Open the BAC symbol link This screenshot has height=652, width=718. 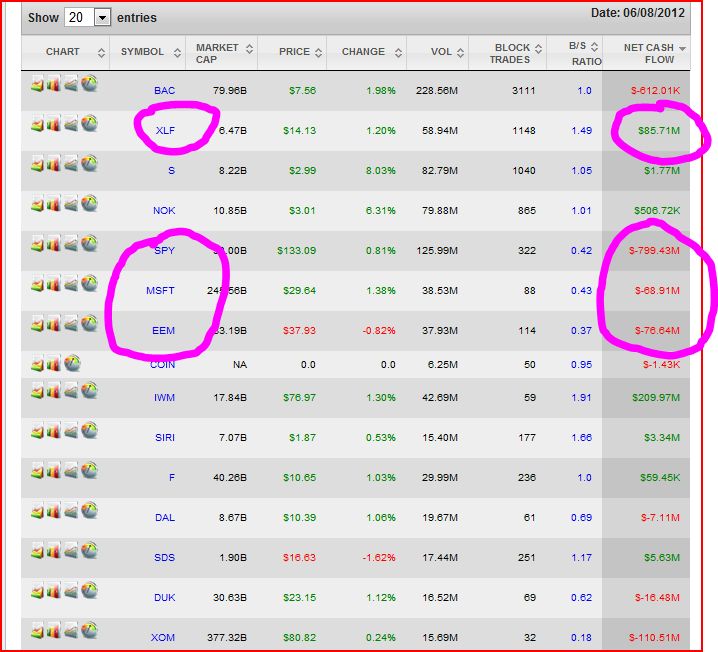coord(164,91)
